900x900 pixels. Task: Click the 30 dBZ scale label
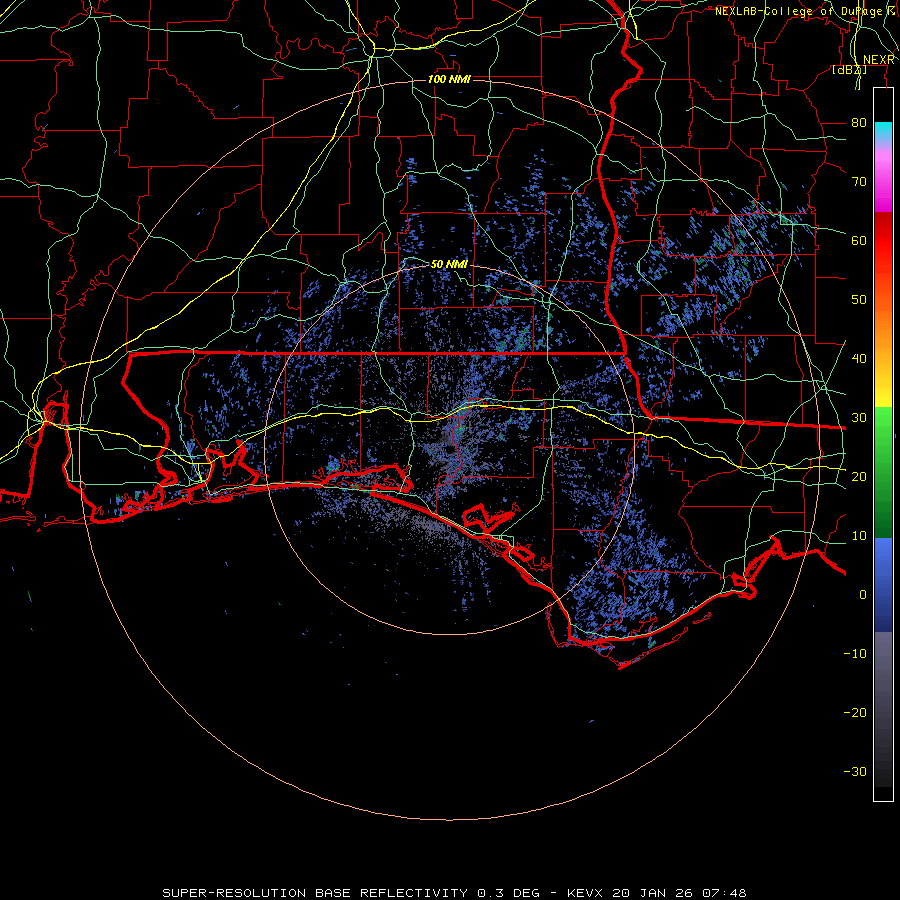(x=859, y=418)
